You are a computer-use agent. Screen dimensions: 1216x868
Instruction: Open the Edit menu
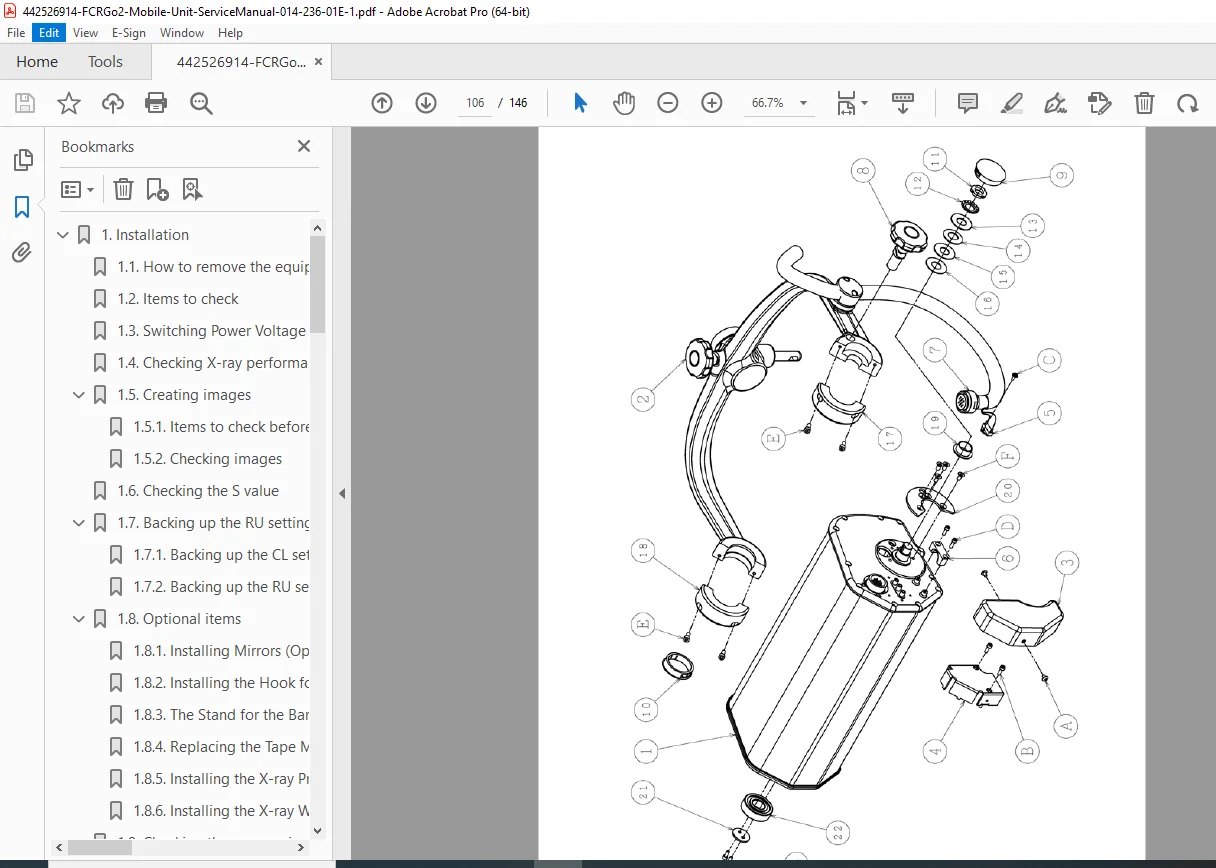pyautogui.click(x=49, y=33)
